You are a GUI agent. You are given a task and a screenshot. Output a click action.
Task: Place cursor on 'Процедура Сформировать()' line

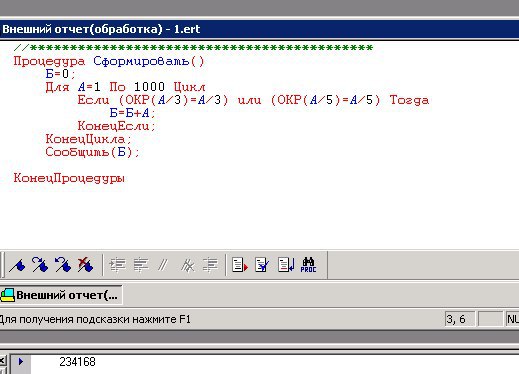[109, 61]
